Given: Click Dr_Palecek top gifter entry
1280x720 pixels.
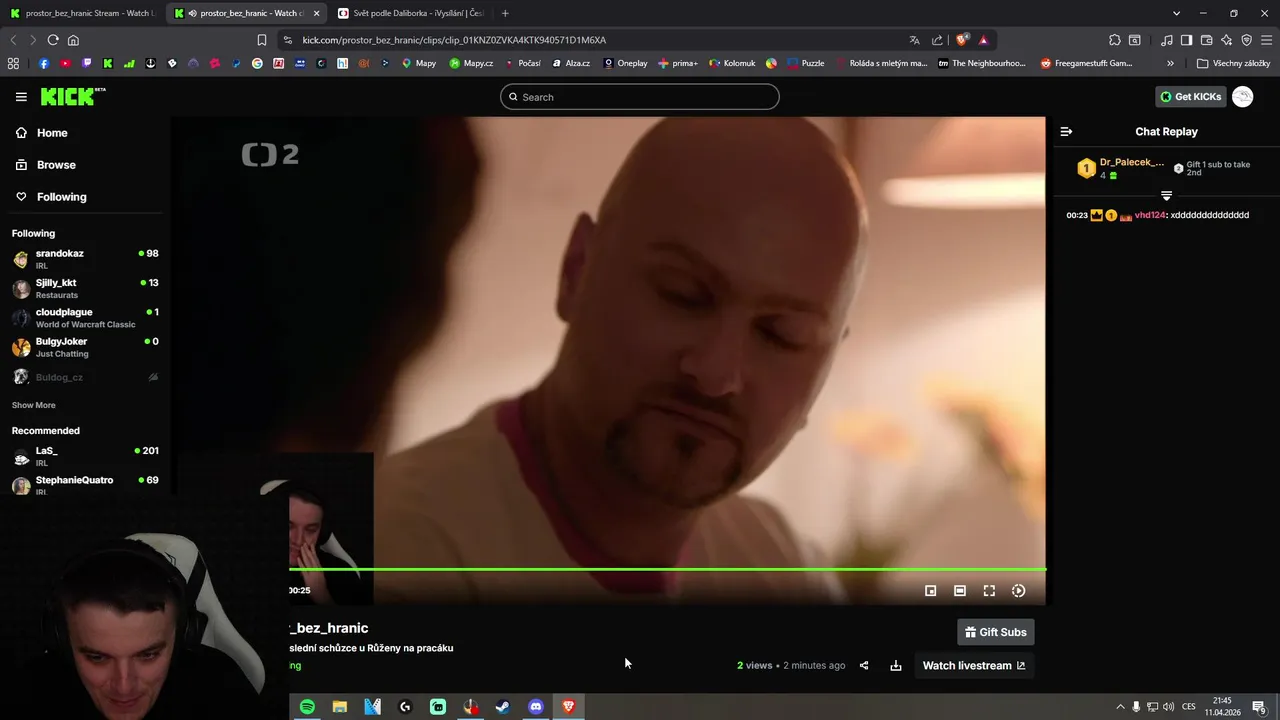Looking at the screenshot, I should (1121, 168).
